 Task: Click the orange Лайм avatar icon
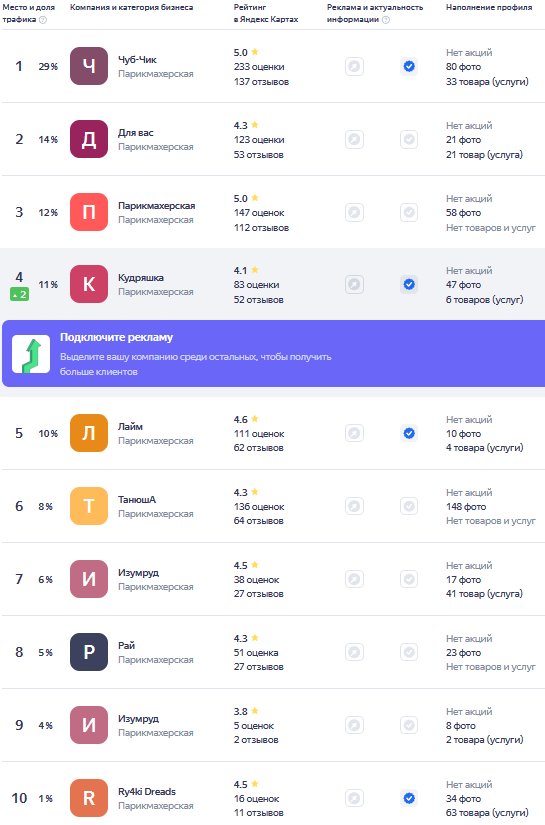coord(89,433)
